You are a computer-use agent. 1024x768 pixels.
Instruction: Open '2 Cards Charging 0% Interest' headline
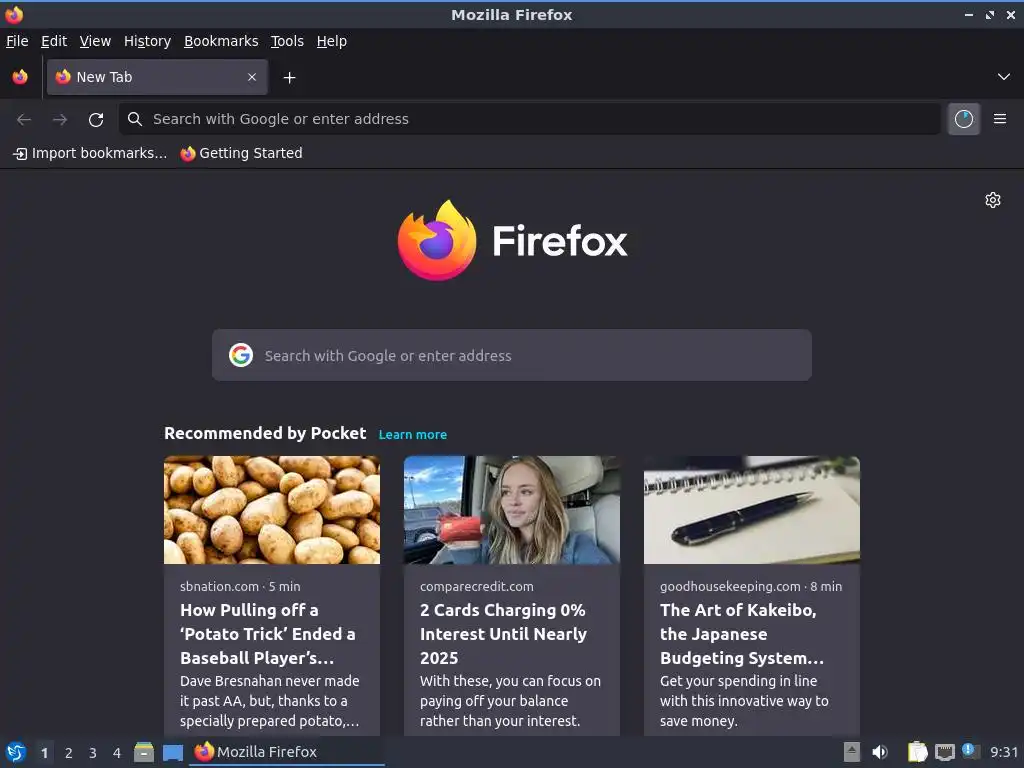point(504,634)
